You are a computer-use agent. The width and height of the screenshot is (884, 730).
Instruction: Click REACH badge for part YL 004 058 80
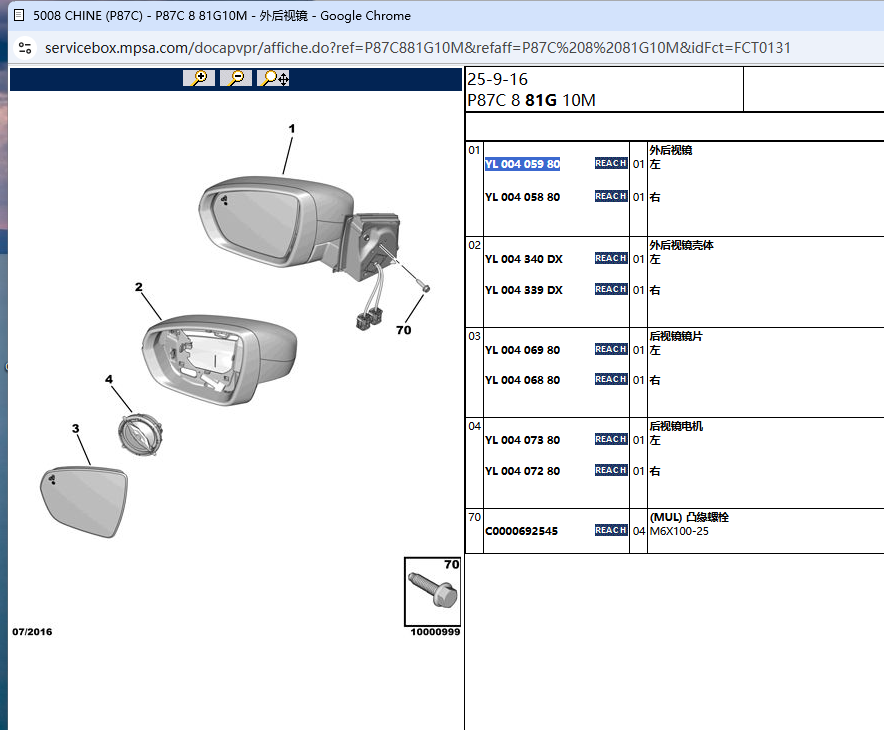pos(610,196)
